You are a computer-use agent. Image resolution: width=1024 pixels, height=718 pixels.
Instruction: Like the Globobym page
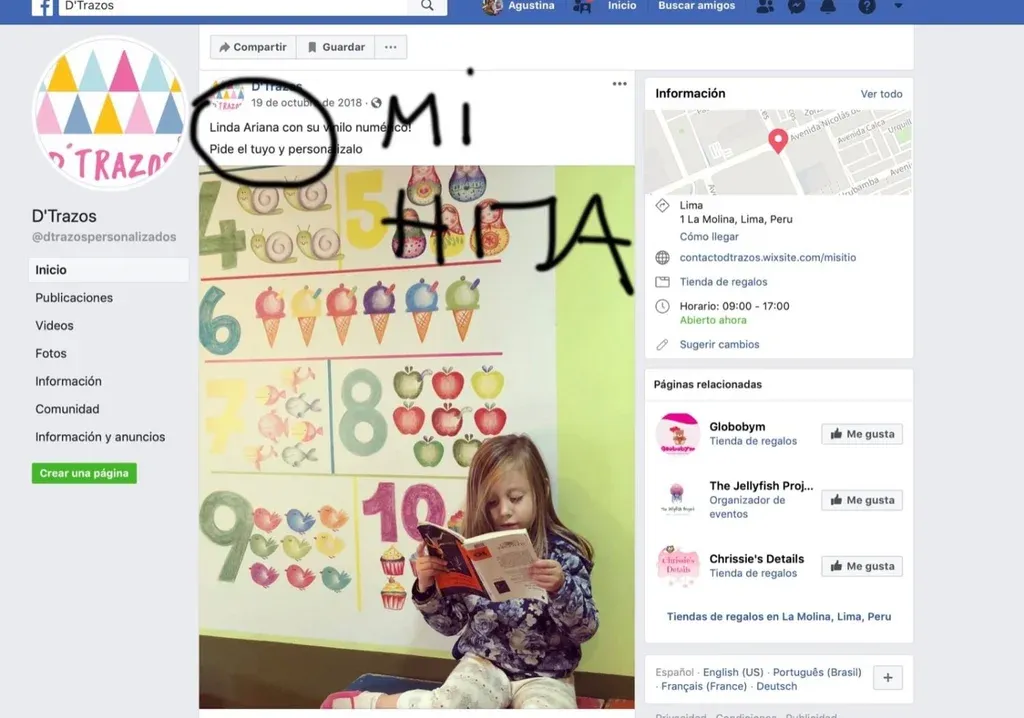point(861,434)
